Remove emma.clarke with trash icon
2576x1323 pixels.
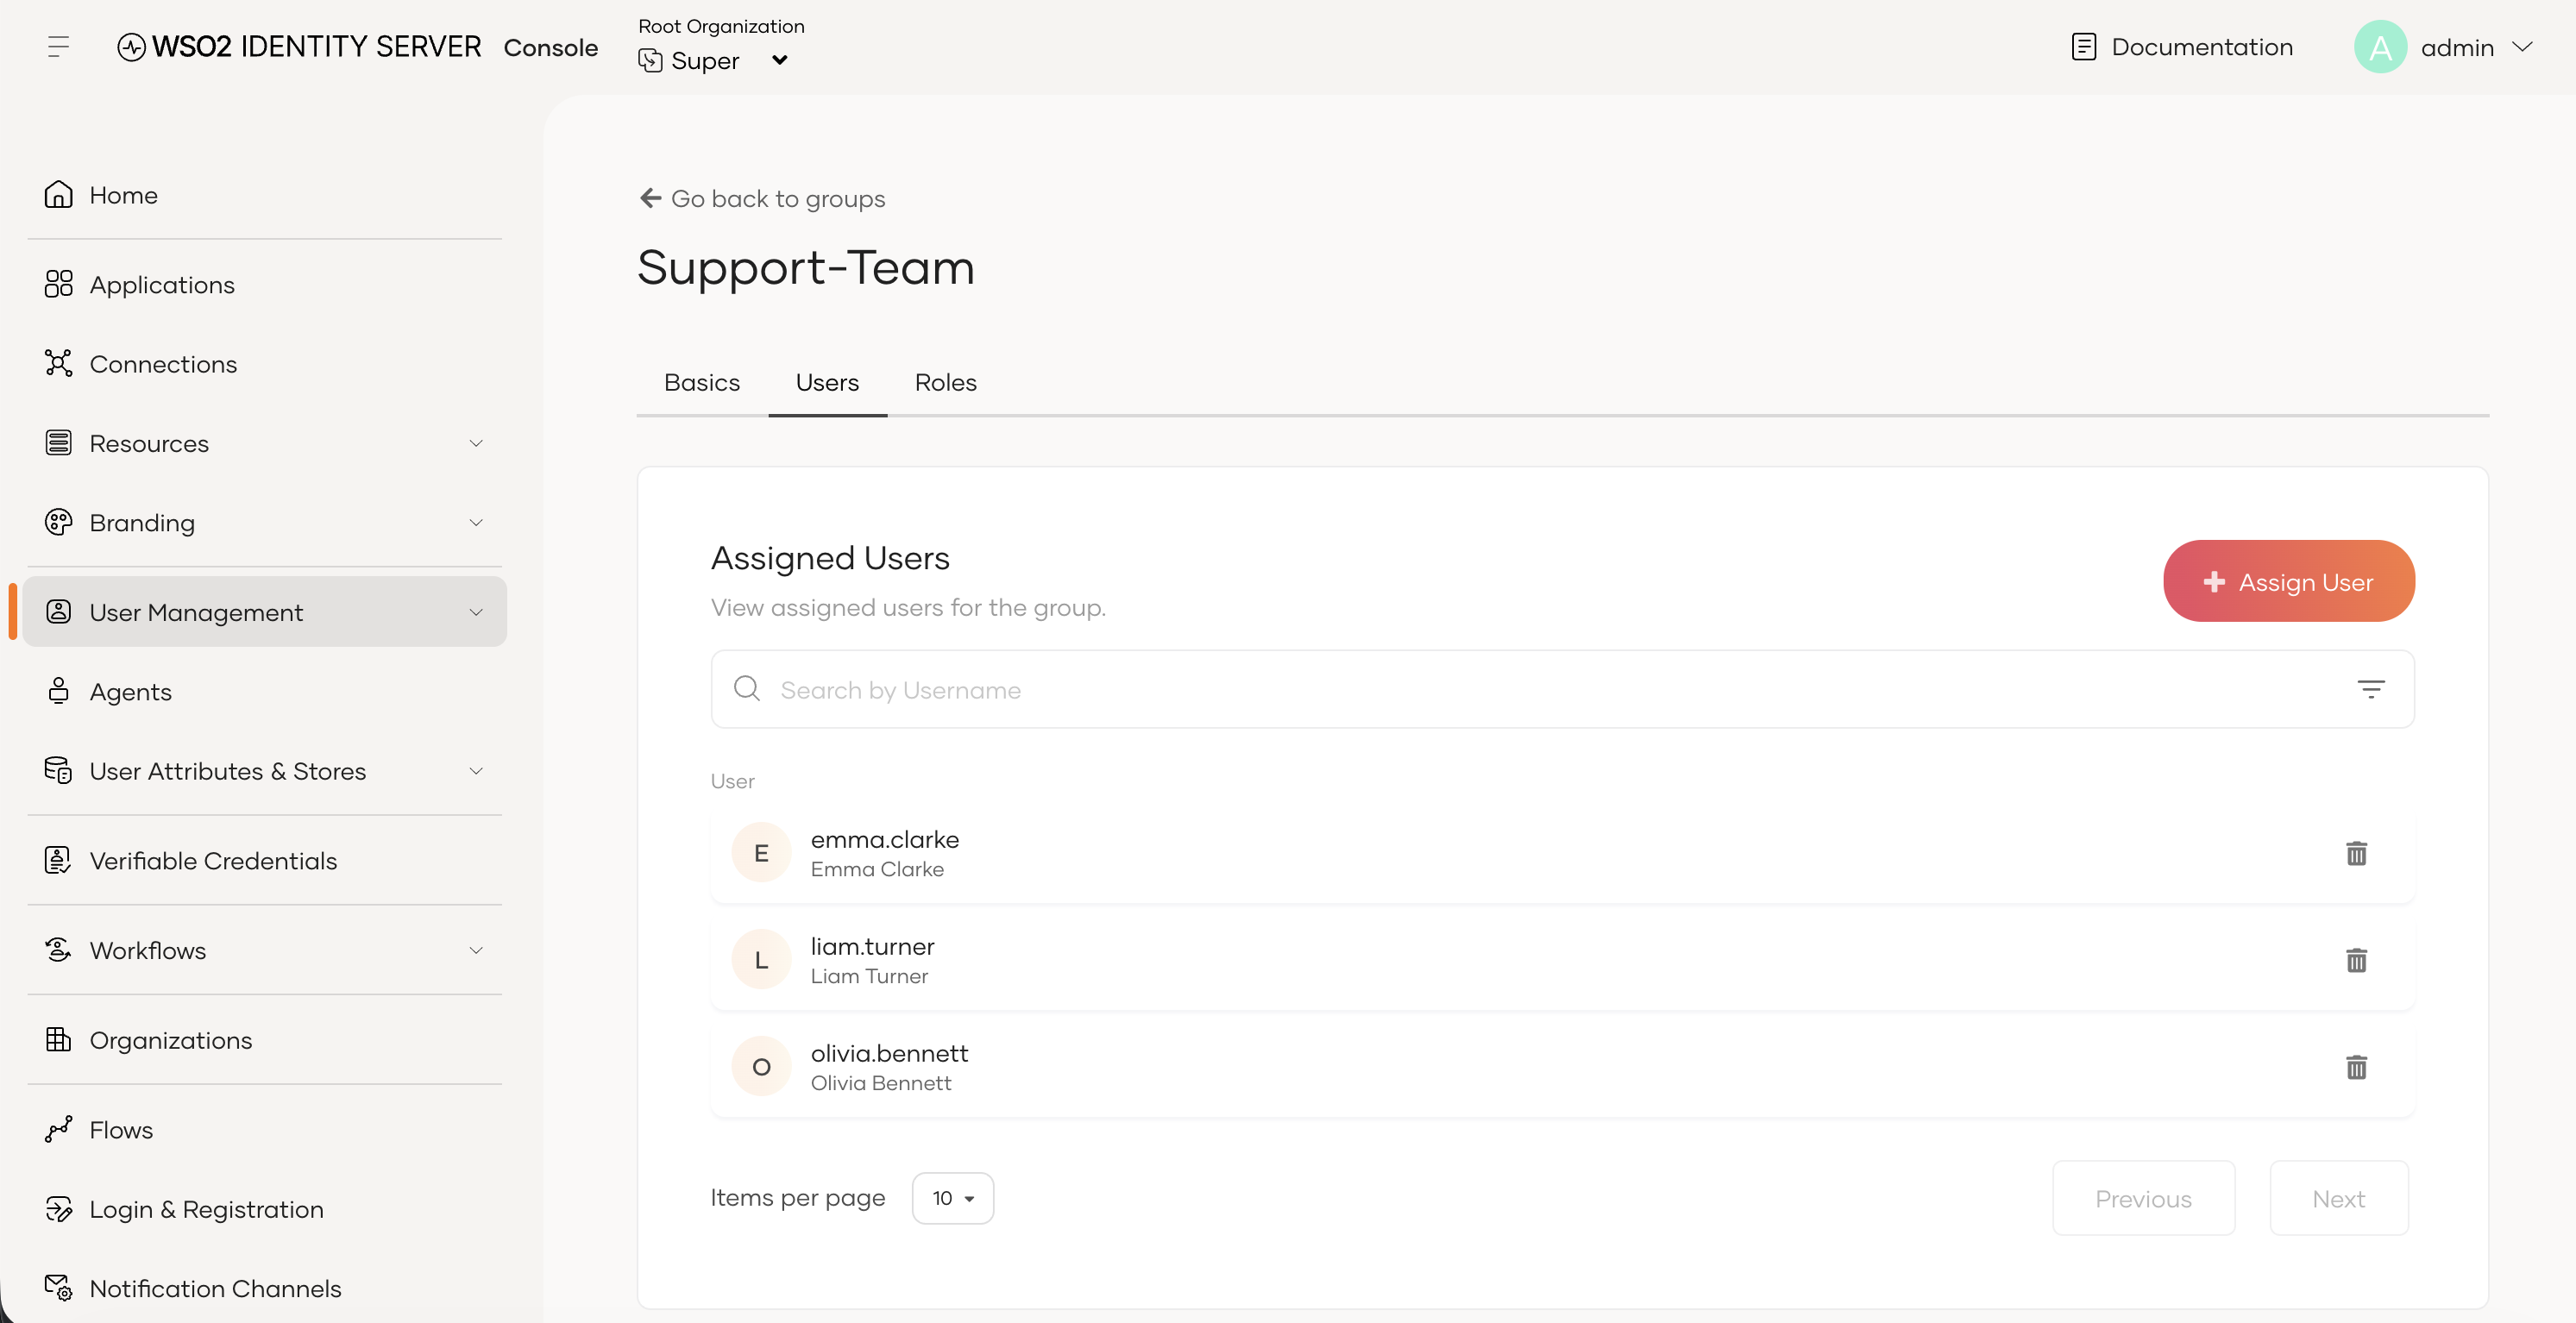click(x=2356, y=853)
